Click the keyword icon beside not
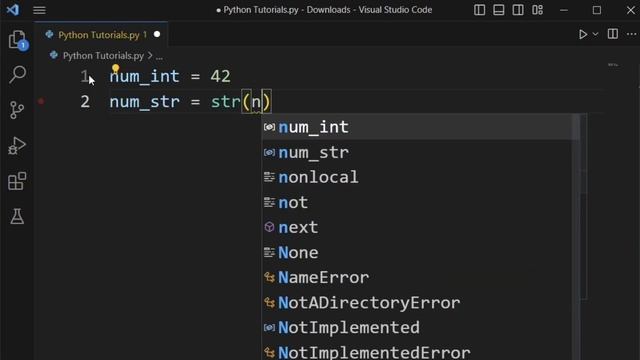Screen dimensions: 640x360 tap(269, 202)
